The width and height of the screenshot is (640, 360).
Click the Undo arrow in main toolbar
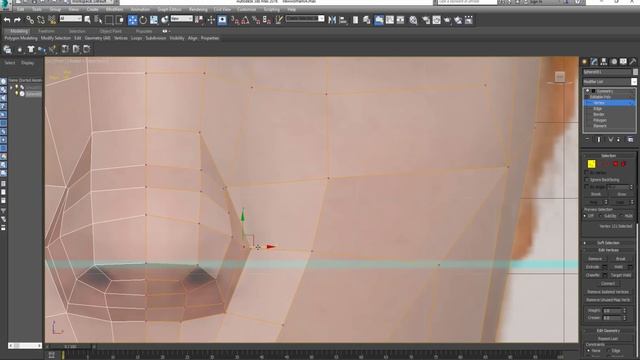(x=7, y=20)
